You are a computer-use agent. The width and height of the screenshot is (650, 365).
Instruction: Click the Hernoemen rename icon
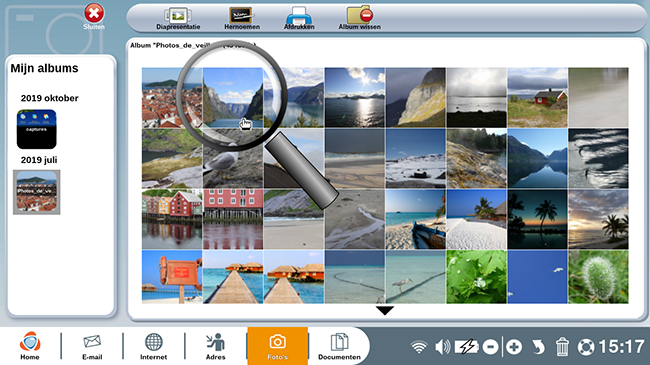(242, 18)
